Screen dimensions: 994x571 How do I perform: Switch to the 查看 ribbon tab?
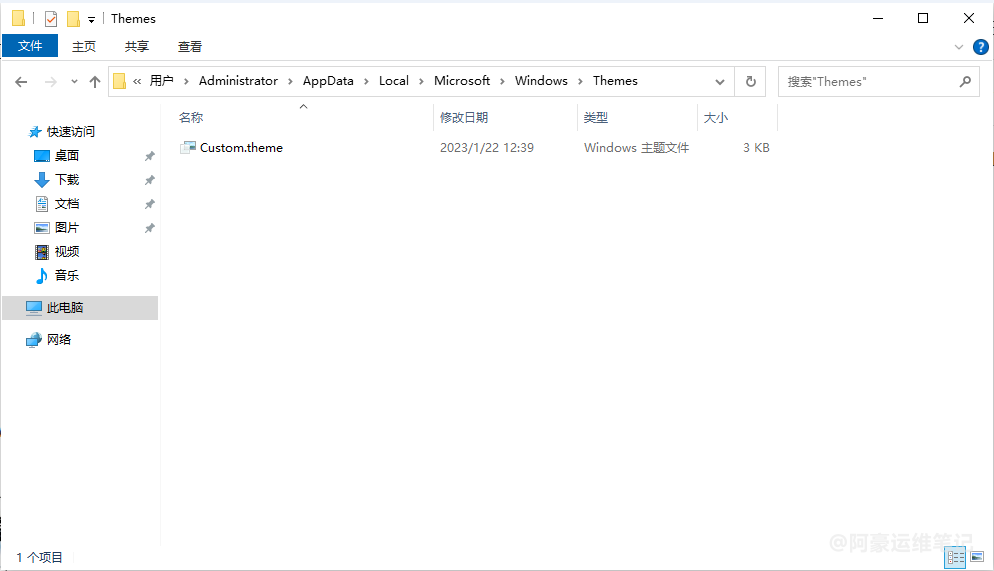point(190,46)
